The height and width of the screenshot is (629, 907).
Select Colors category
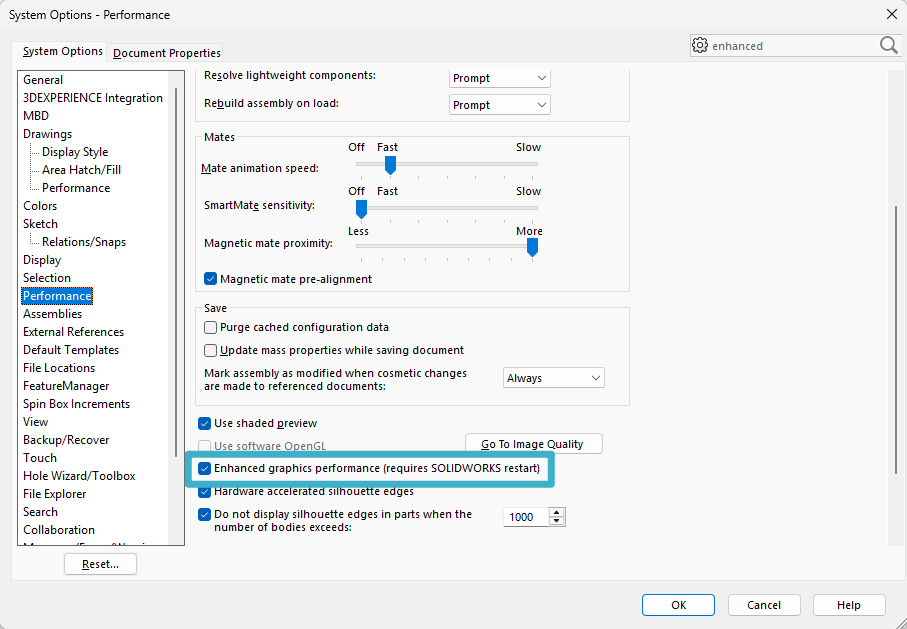(40, 205)
